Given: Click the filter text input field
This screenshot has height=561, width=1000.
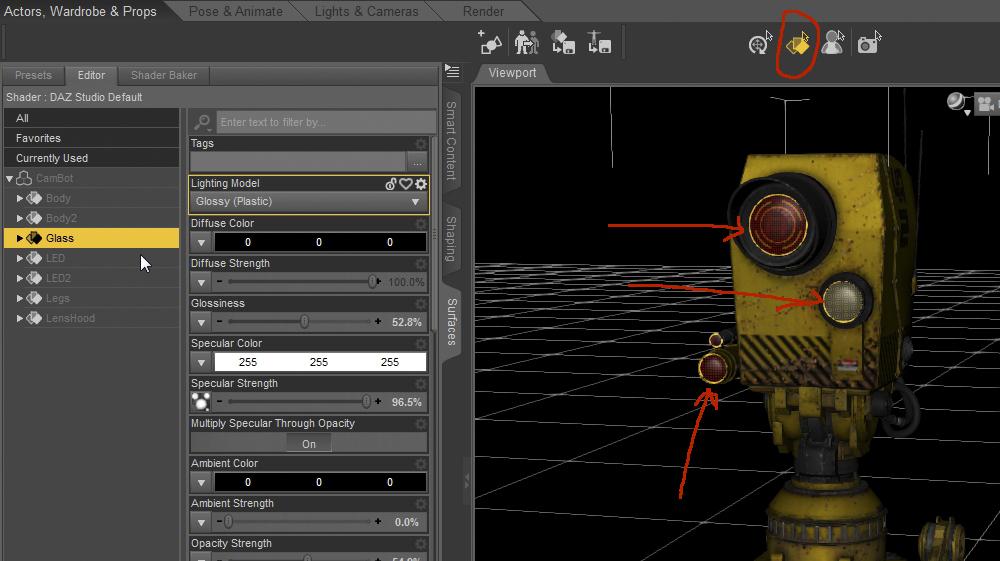Looking at the screenshot, I should (x=326, y=122).
